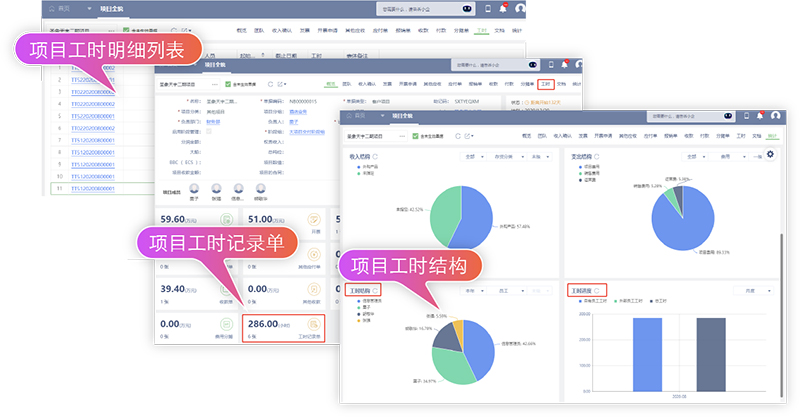
Task: Open the 负责部门 link in middle window form
Action: coord(213,122)
